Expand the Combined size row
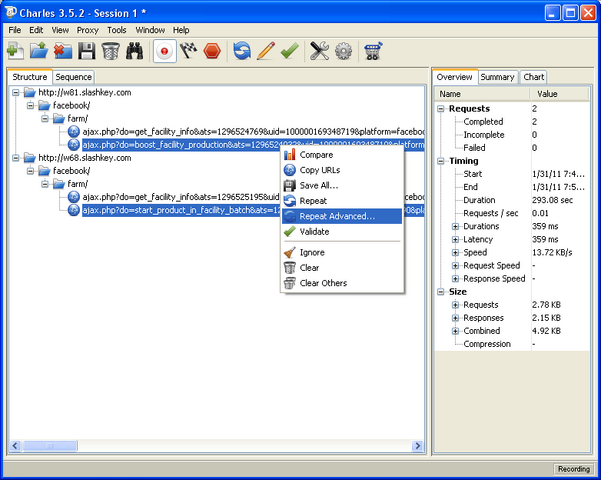Image resolution: width=601 pixels, height=480 pixels. (455, 331)
